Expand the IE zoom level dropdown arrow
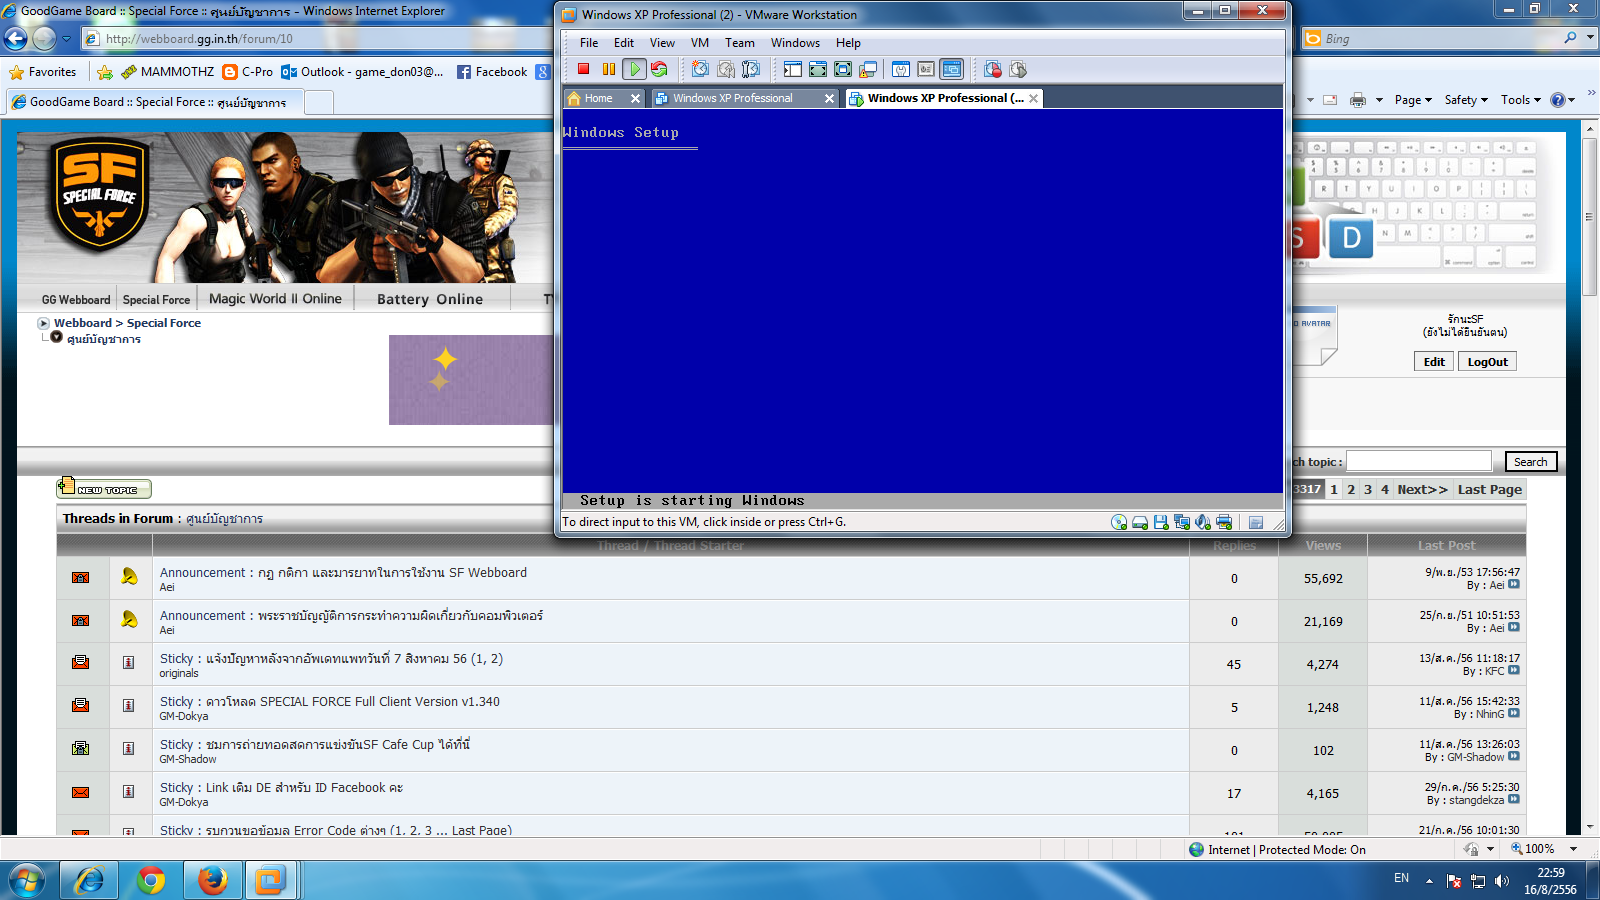1600x900 pixels. click(1573, 849)
